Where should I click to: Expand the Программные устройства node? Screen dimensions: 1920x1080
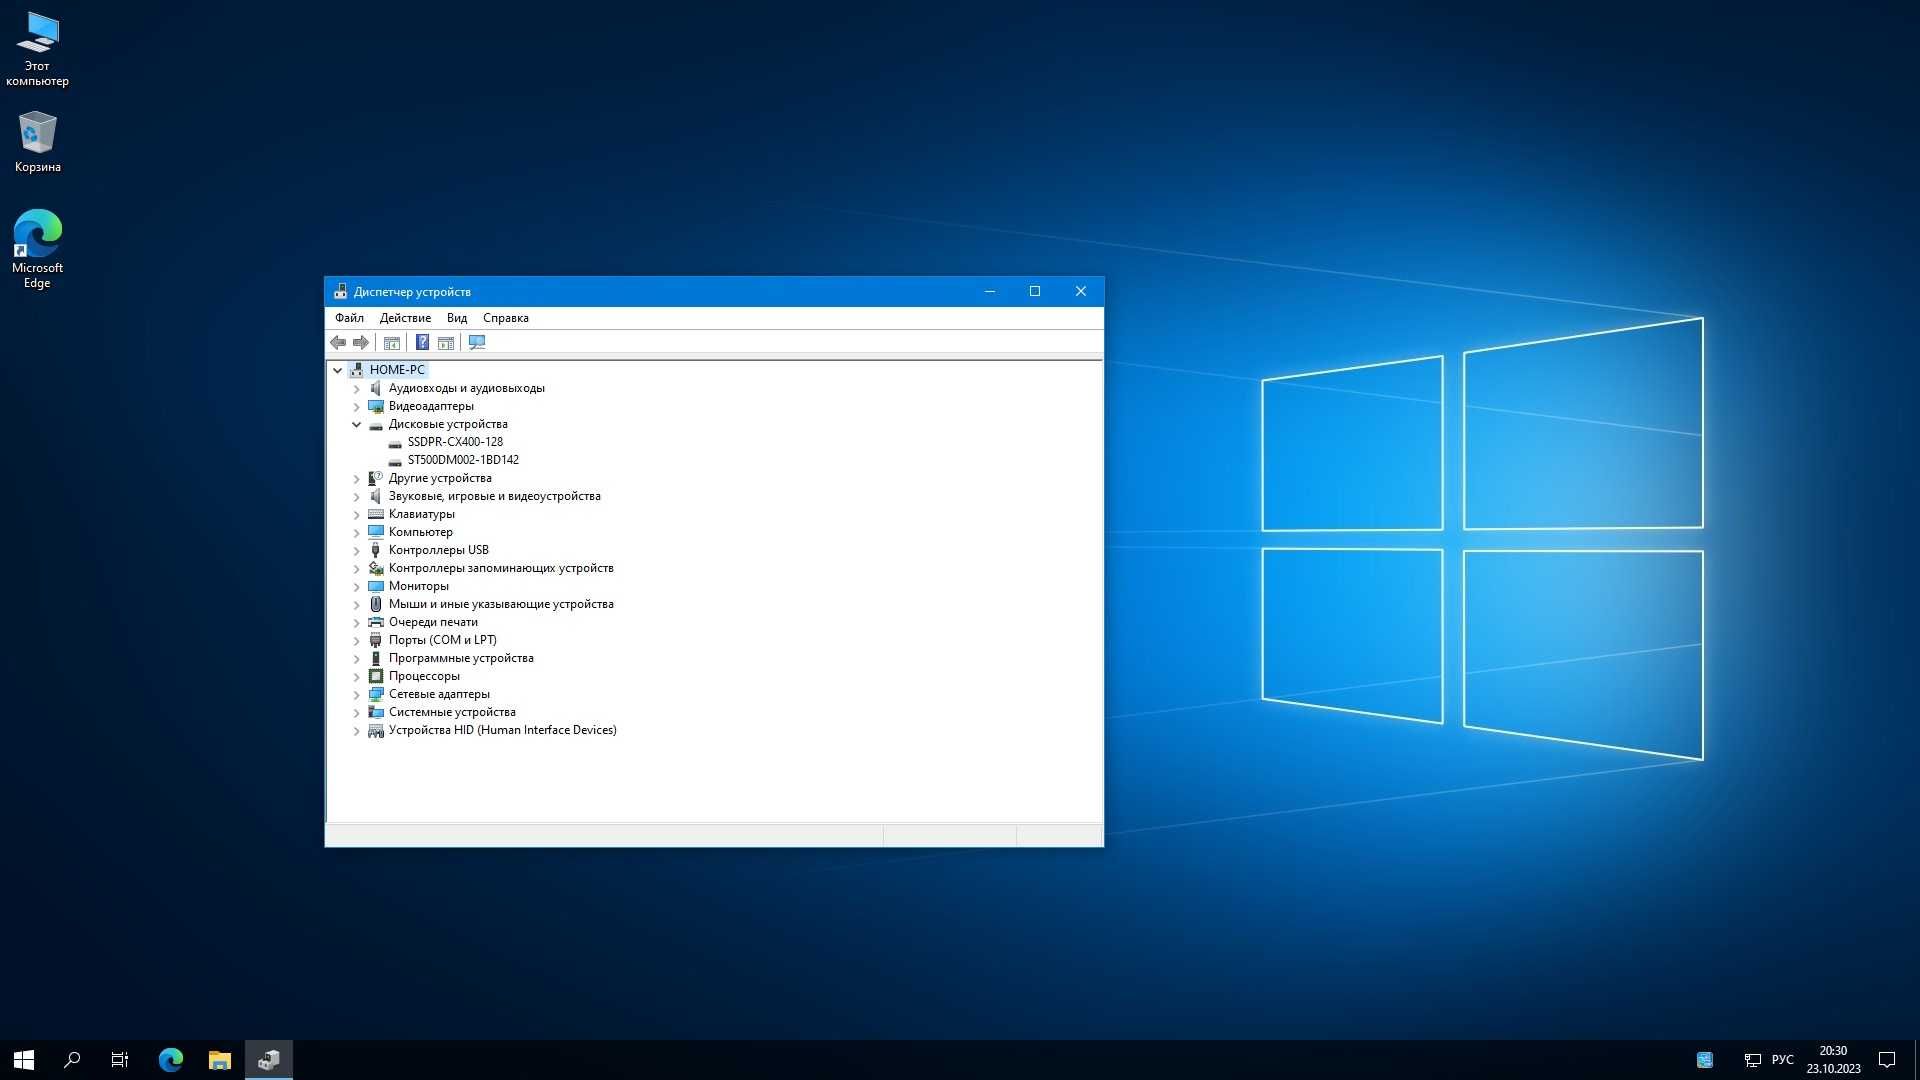pos(356,658)
